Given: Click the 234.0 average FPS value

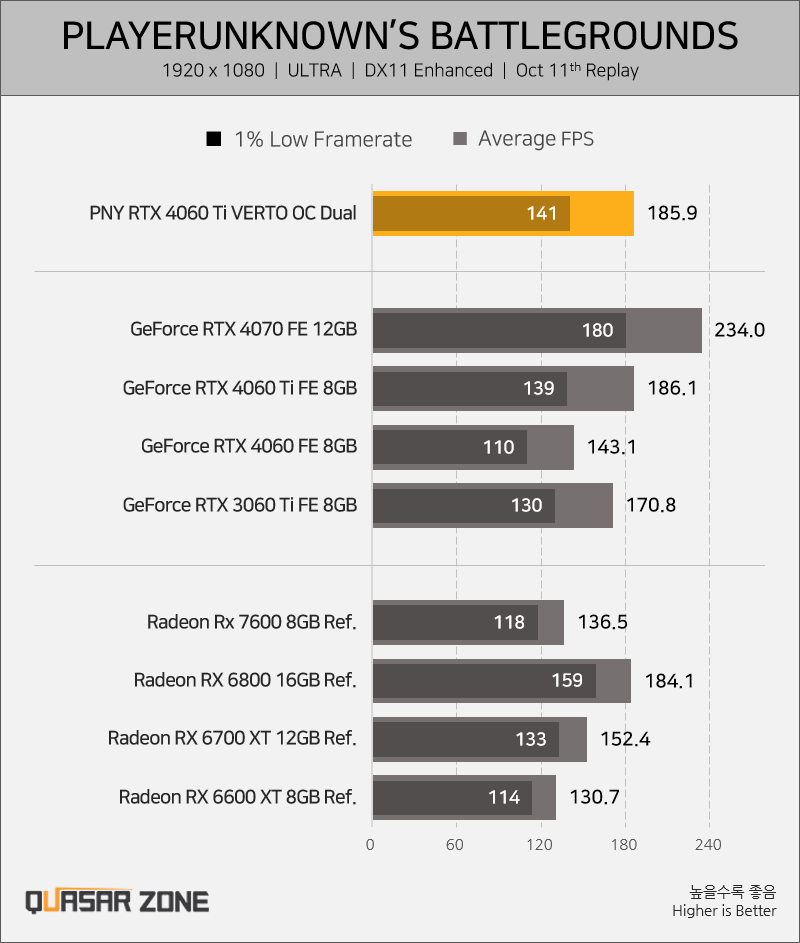Looking at the screenshot, I should tap(739, 330).
